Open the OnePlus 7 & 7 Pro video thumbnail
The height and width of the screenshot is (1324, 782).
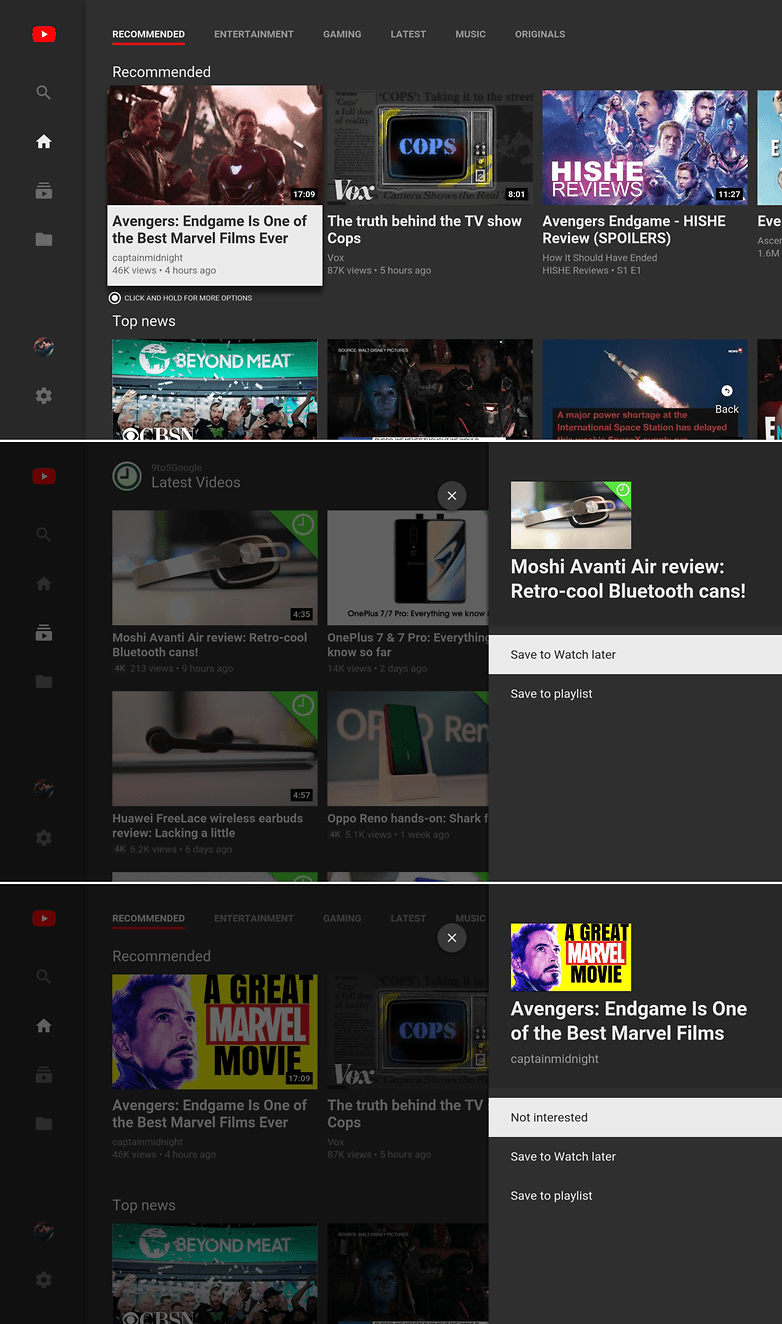pyautogui.click(x=408, y=568)
